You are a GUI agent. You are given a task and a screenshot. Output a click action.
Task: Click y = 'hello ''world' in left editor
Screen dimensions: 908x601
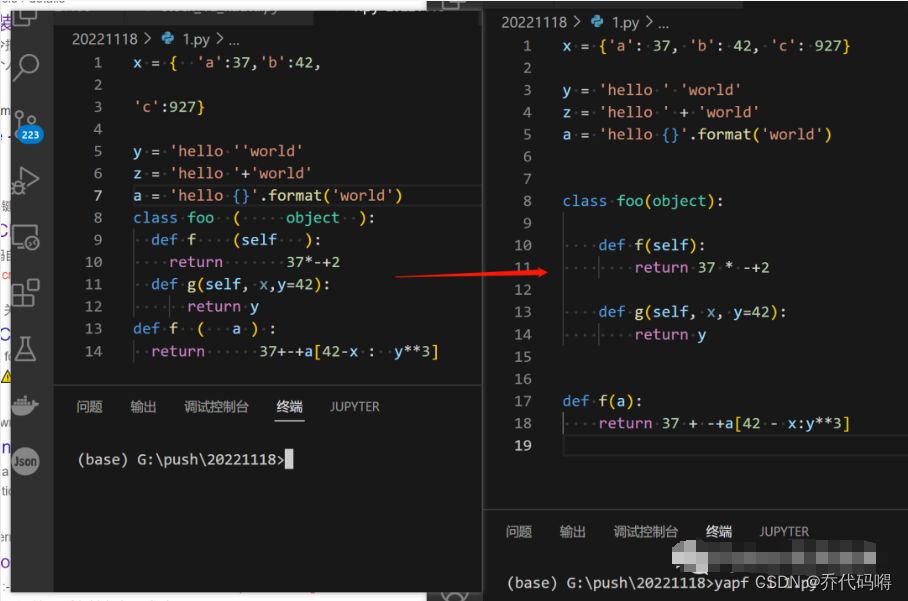218,151
